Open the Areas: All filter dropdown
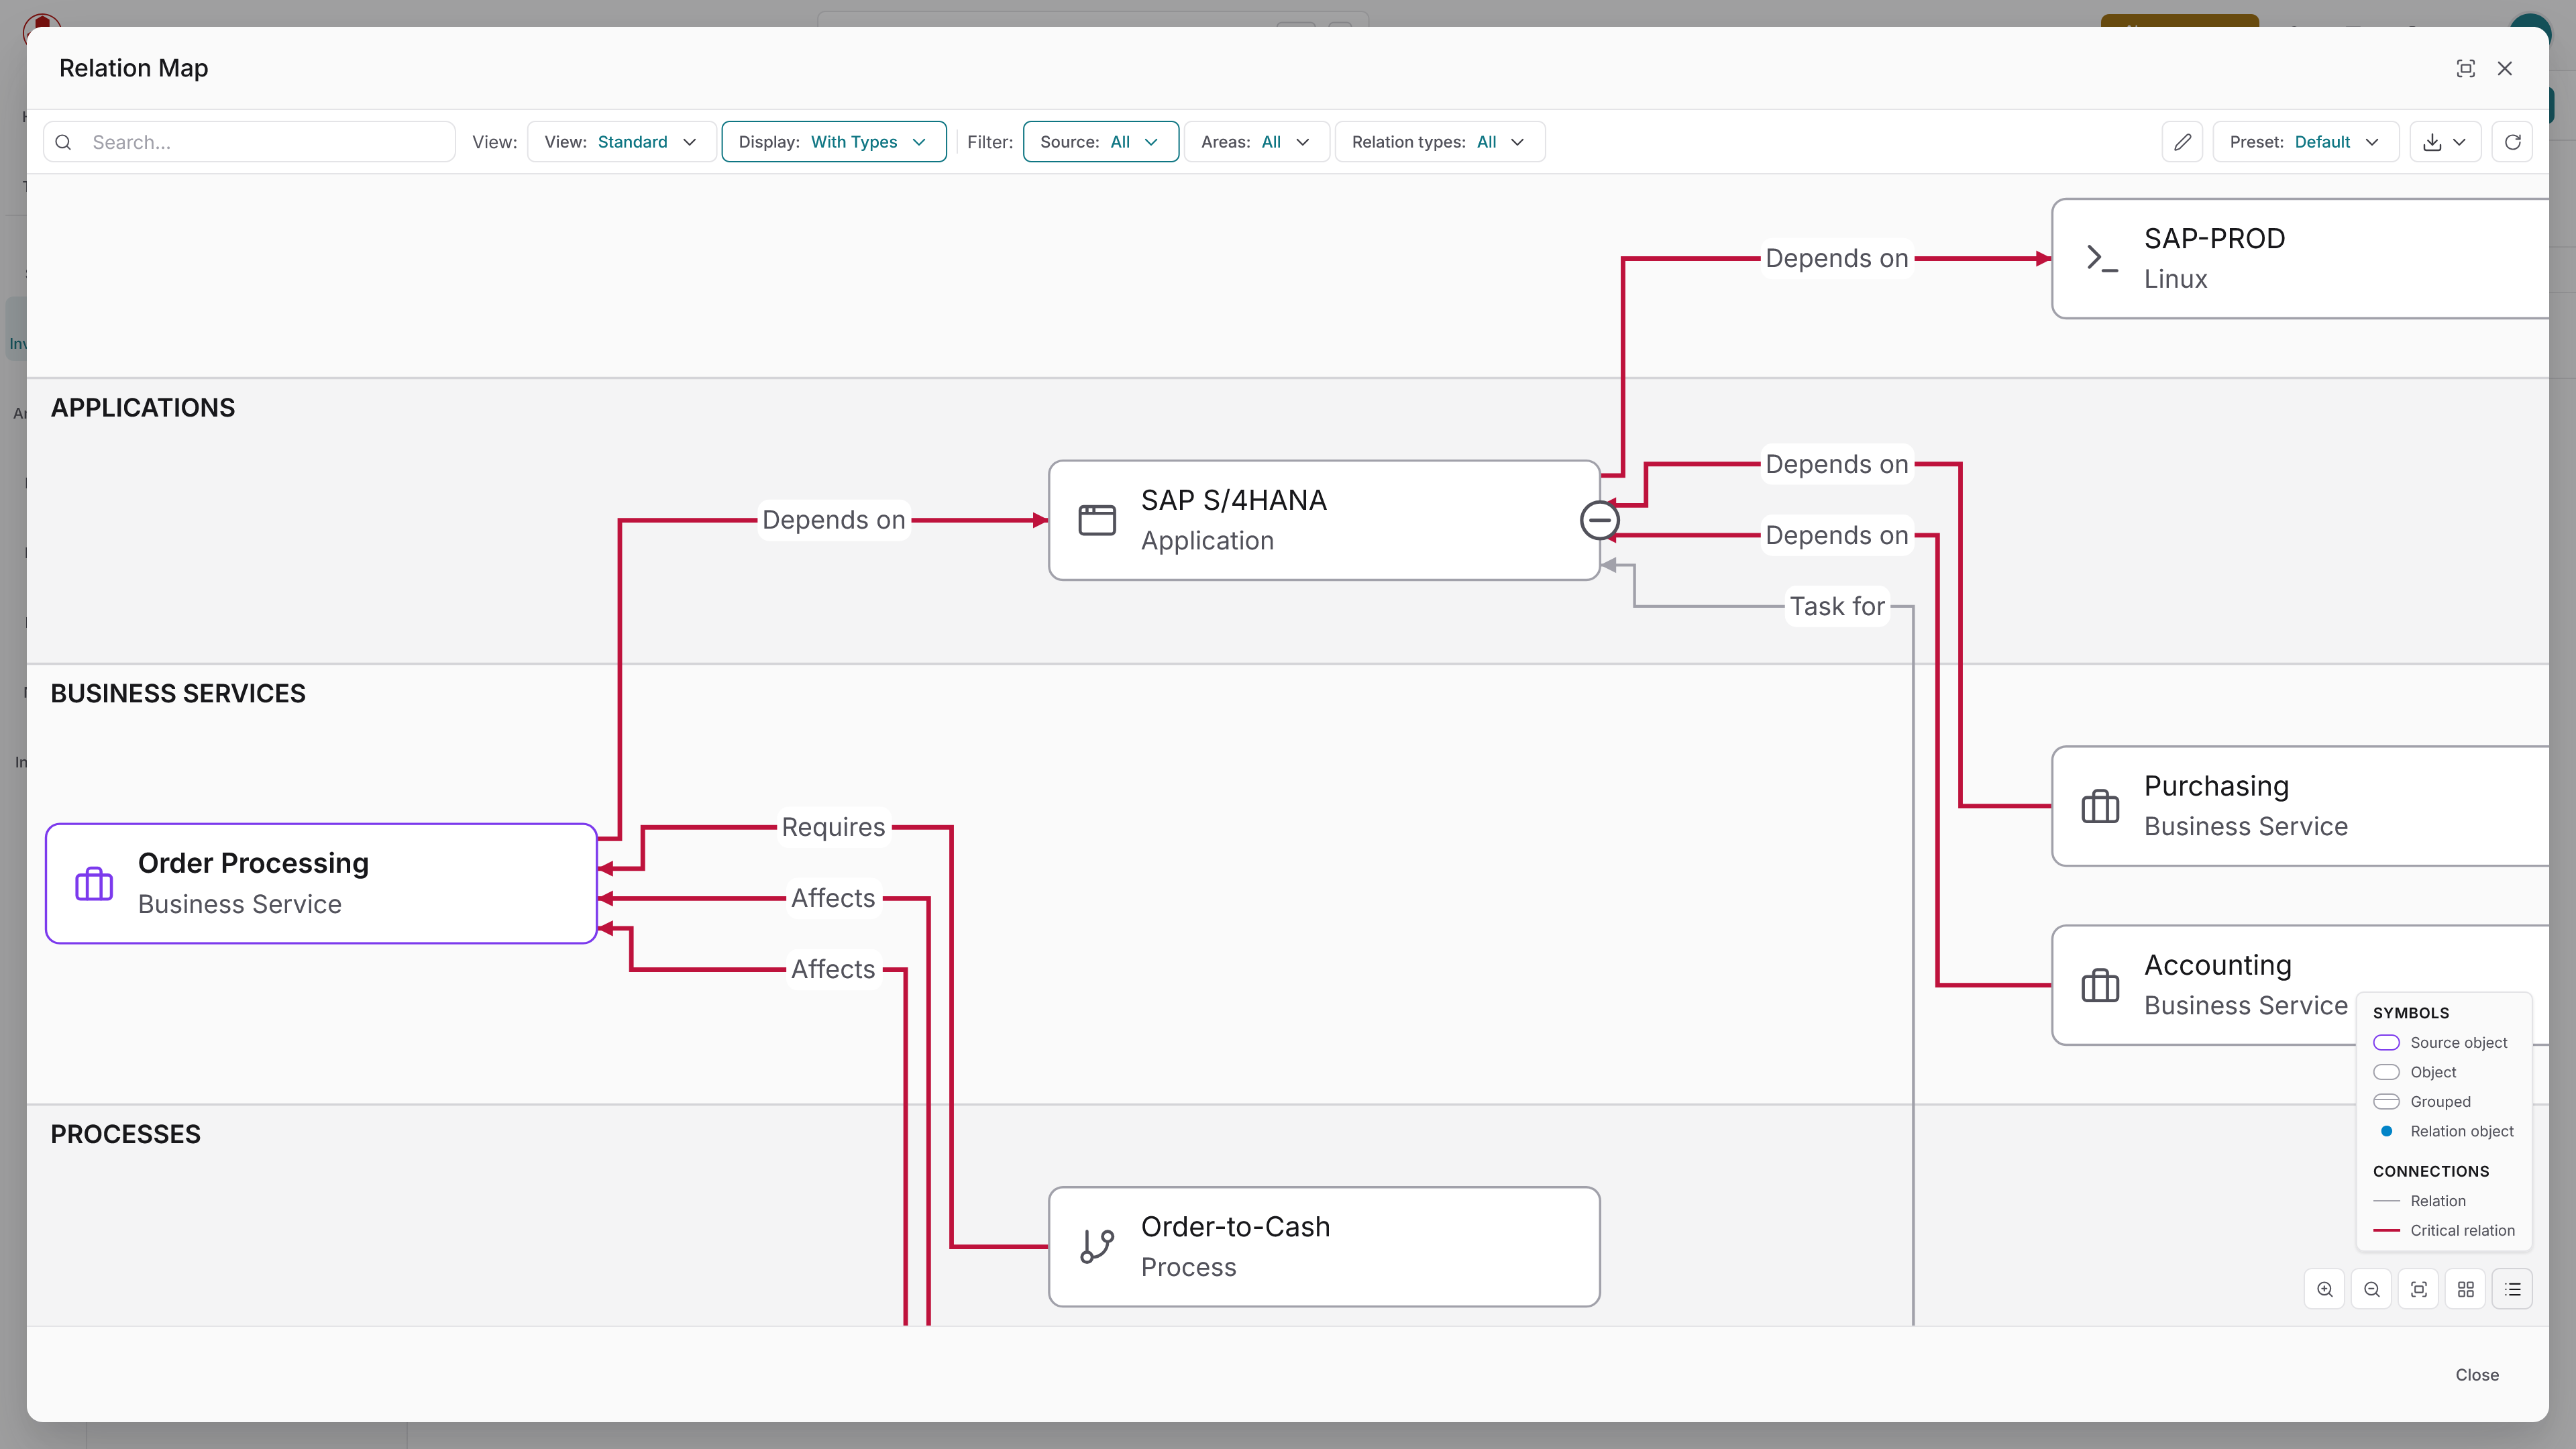The width and height of the screenshot is (2576, 1449). [1256, 142]
